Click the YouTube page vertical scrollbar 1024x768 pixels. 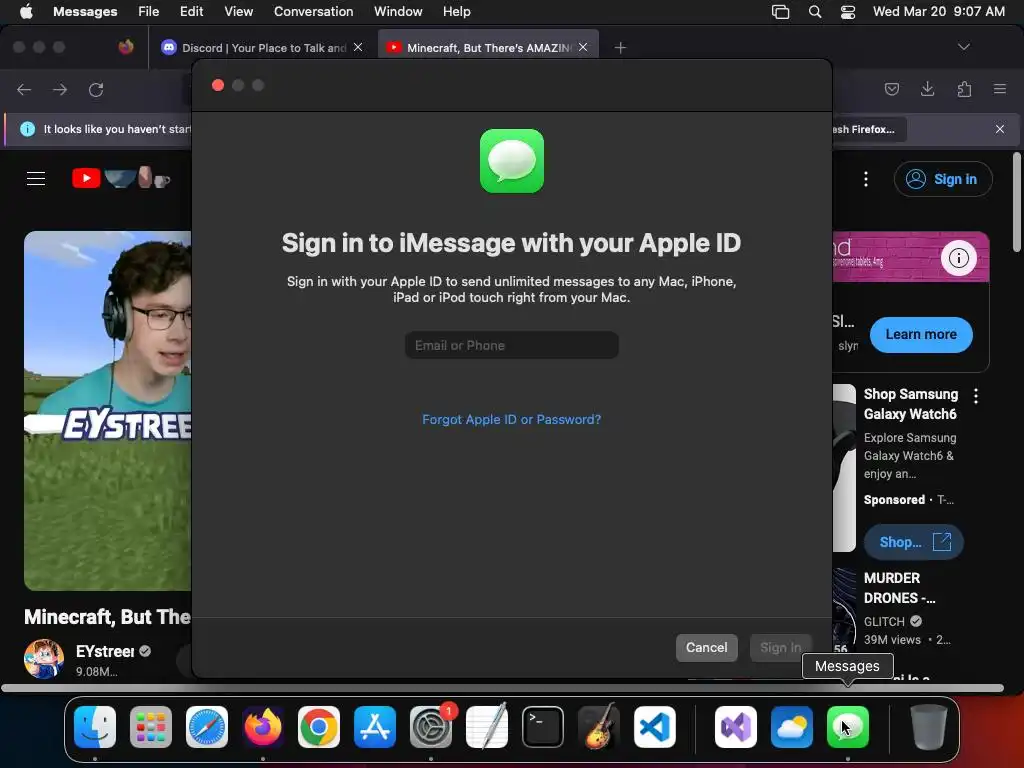pos(1017,202)
